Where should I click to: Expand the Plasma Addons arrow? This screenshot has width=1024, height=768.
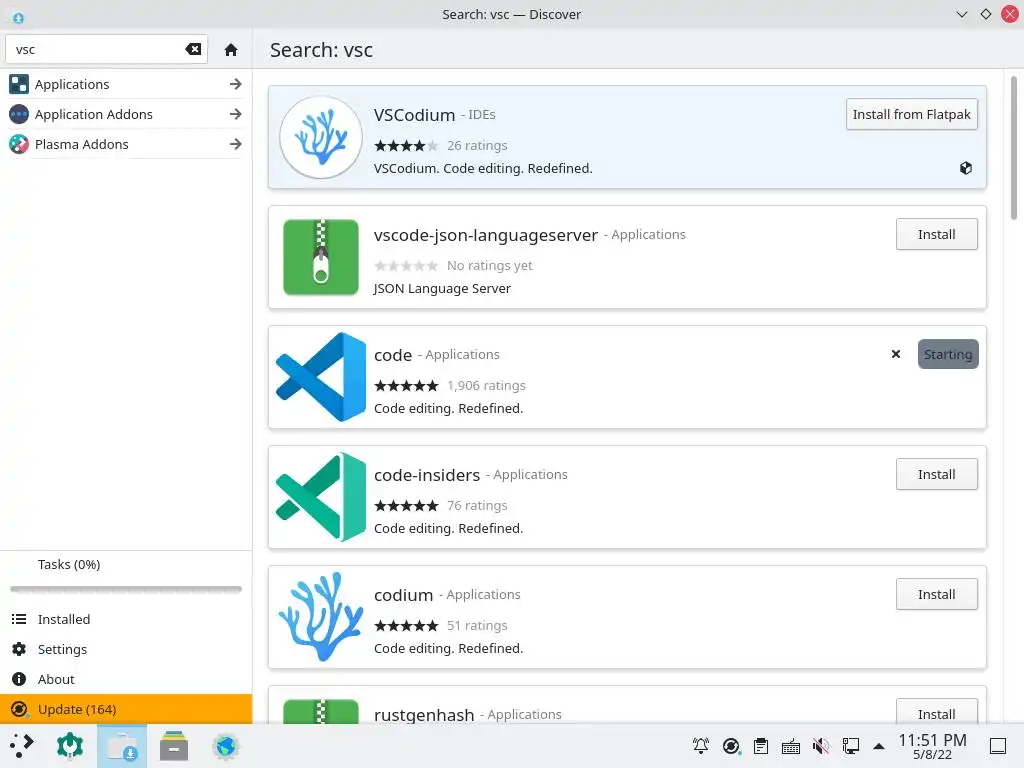(x=236, y=144)
